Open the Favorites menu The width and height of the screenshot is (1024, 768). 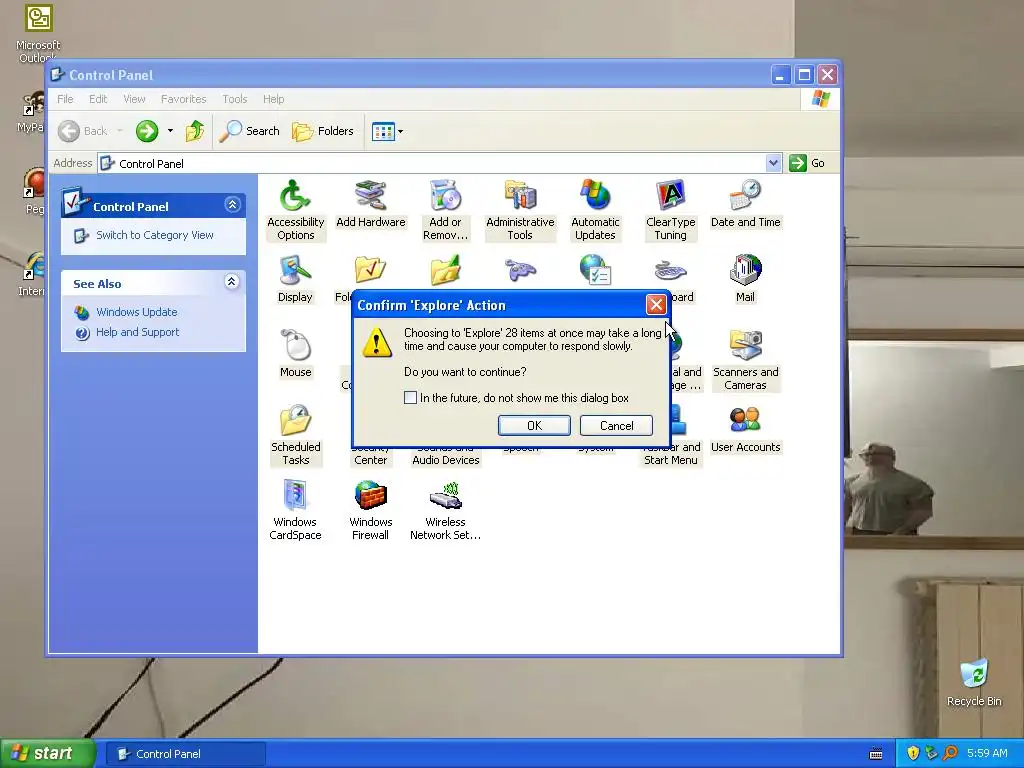(184, 99)
